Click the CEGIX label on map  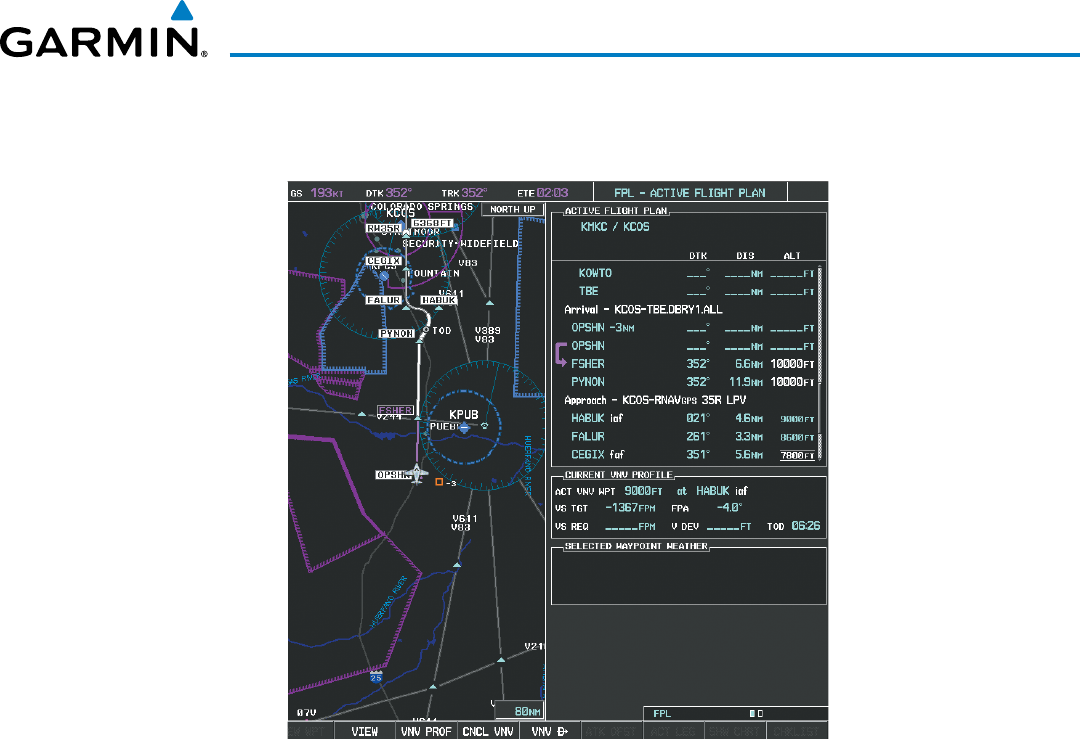(x=384, y=261)
